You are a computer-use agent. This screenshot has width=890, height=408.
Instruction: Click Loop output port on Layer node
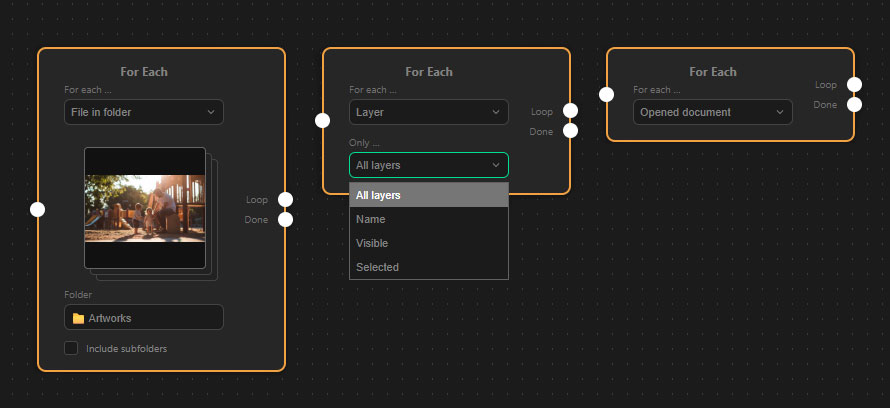click(570, 111)
